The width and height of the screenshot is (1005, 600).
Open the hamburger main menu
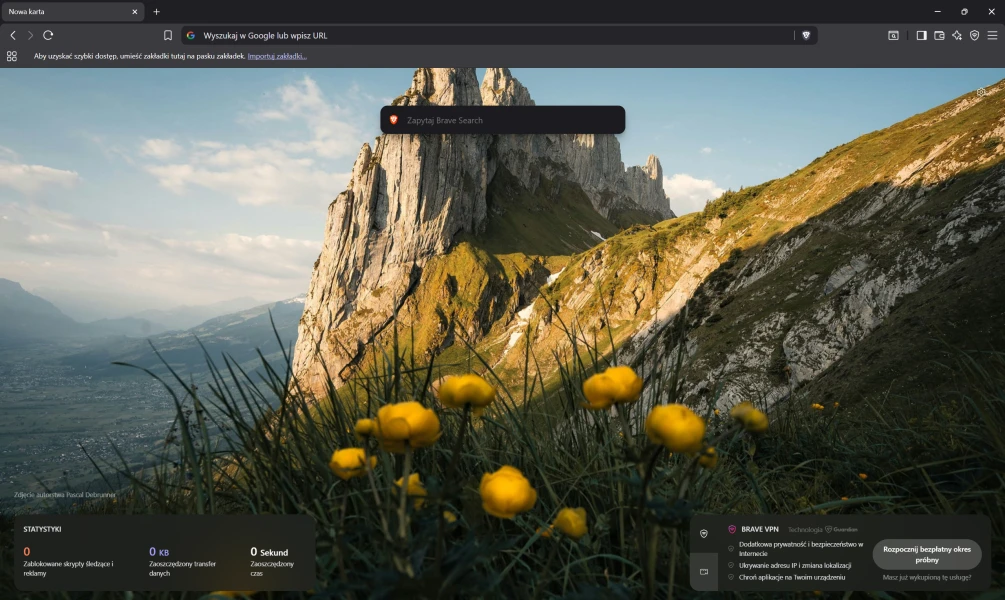pos(992,35)
